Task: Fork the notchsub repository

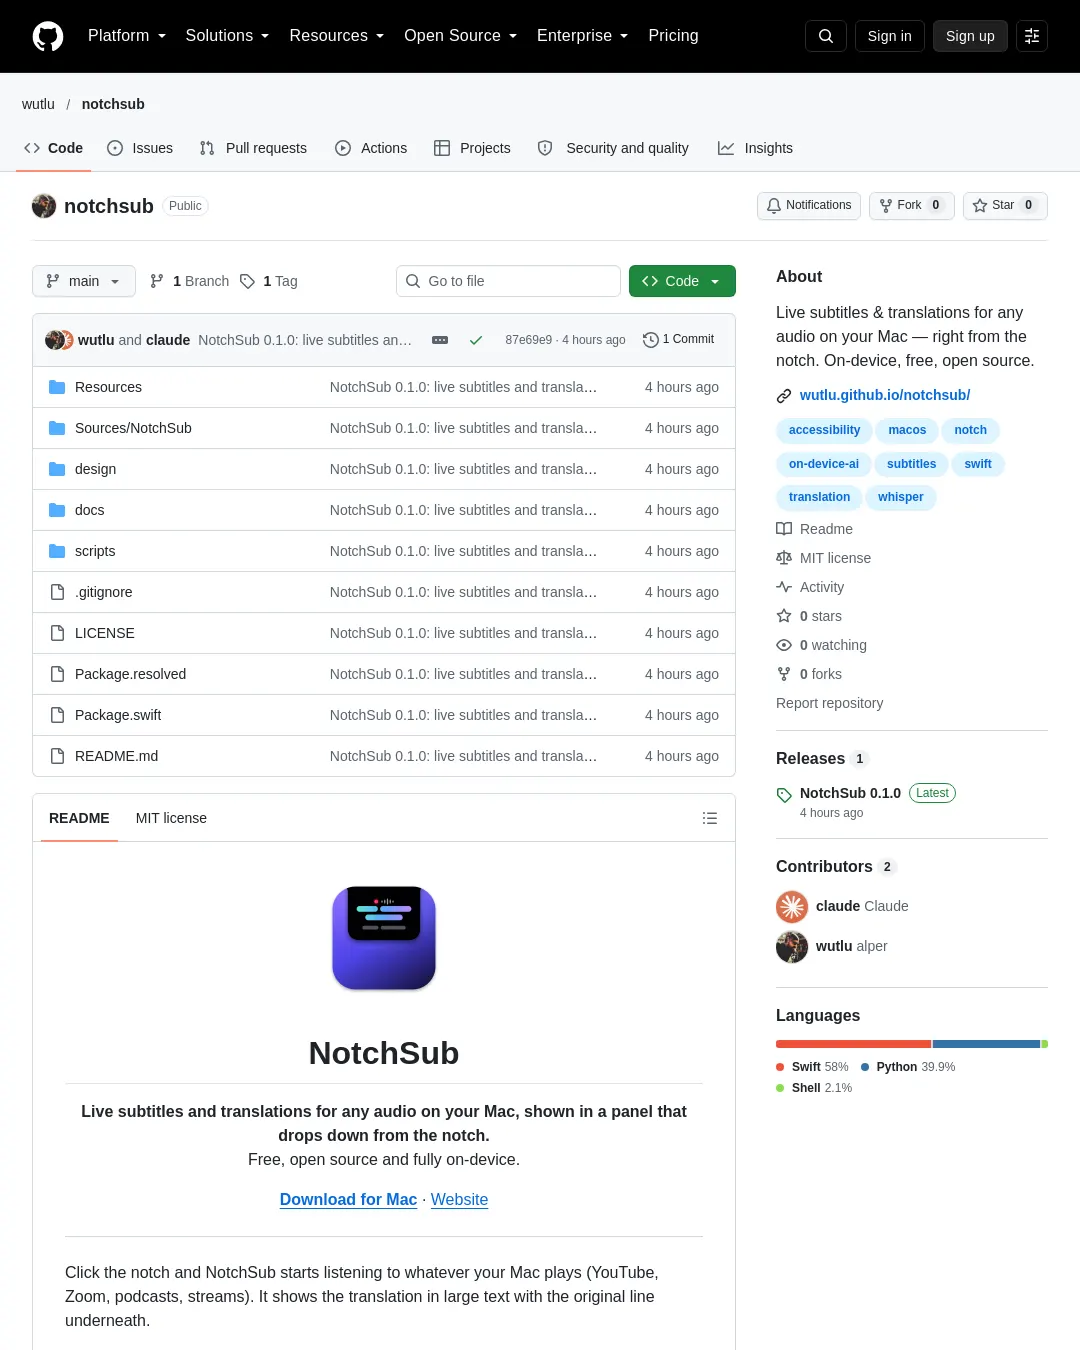Action: (911, 205)
